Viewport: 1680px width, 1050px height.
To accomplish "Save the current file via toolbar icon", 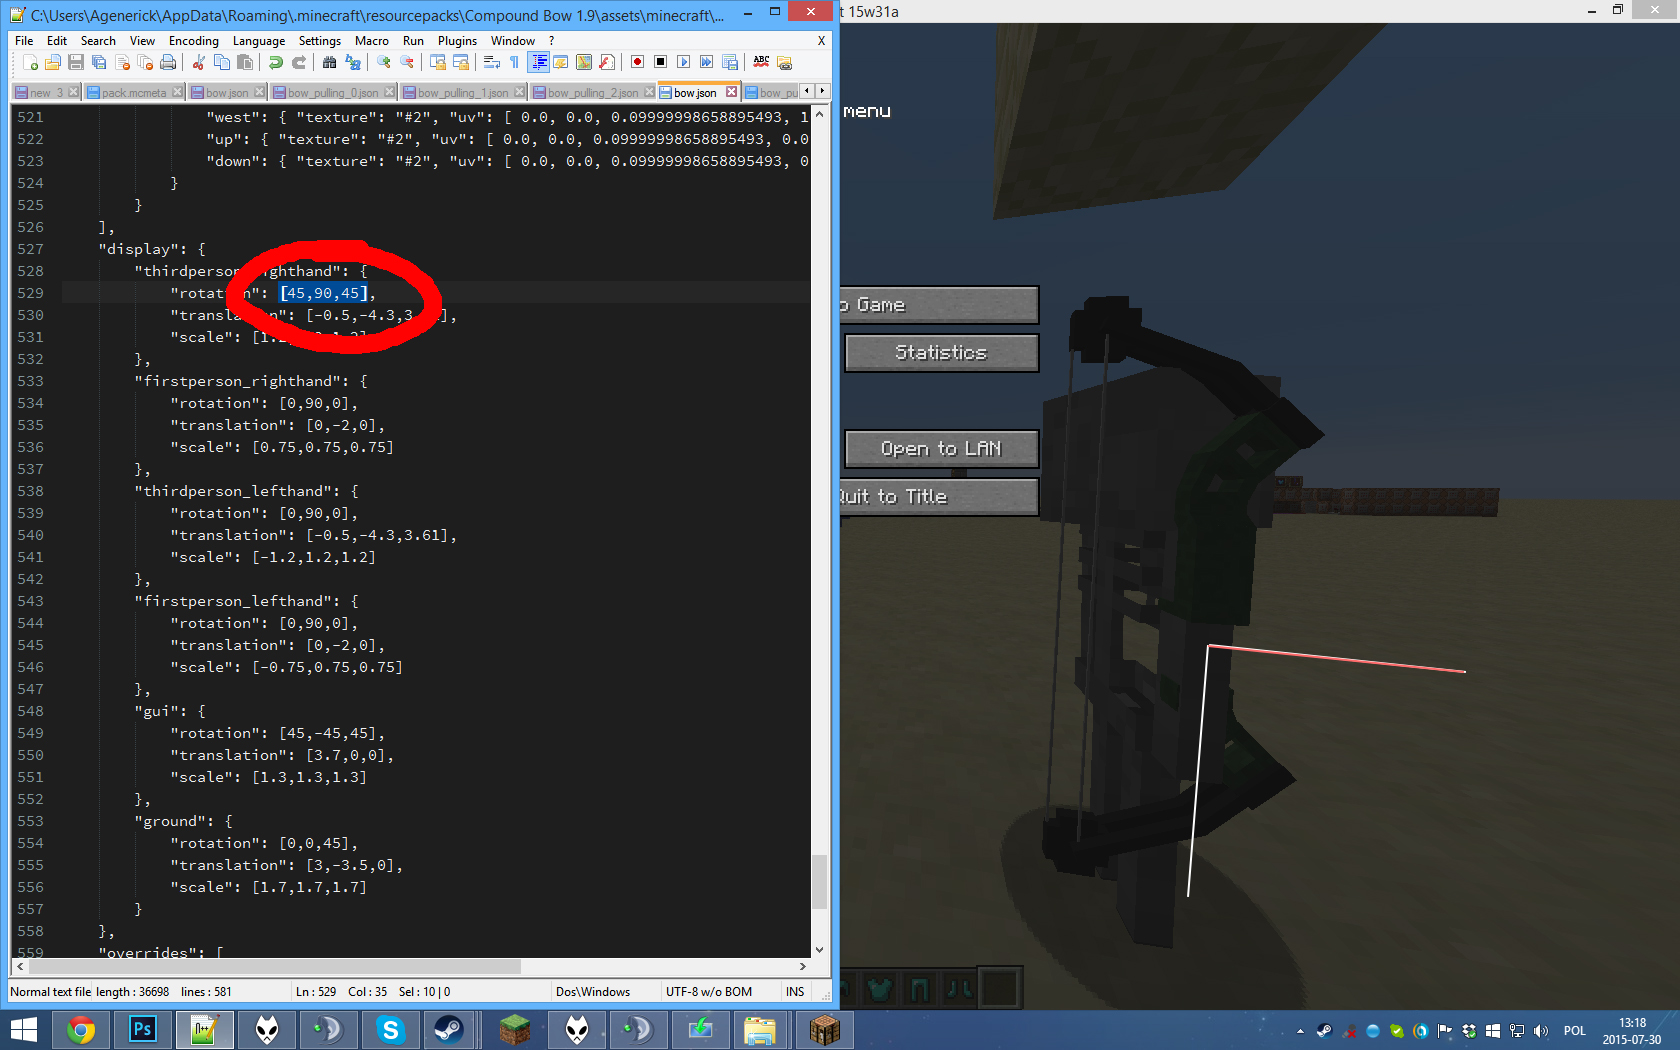I will (76, 63).
